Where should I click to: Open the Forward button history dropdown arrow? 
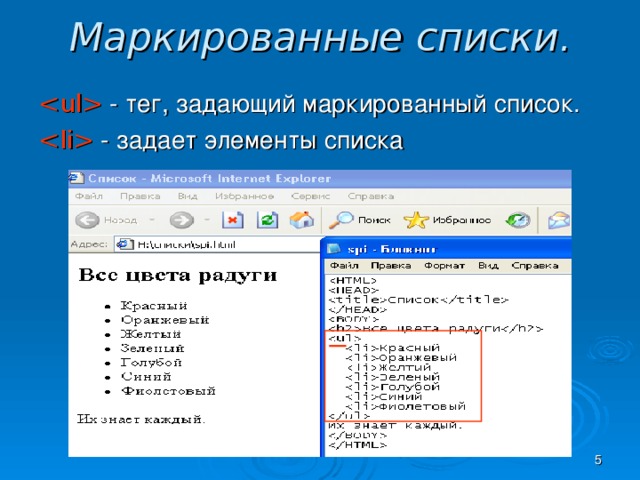point(207,220)
